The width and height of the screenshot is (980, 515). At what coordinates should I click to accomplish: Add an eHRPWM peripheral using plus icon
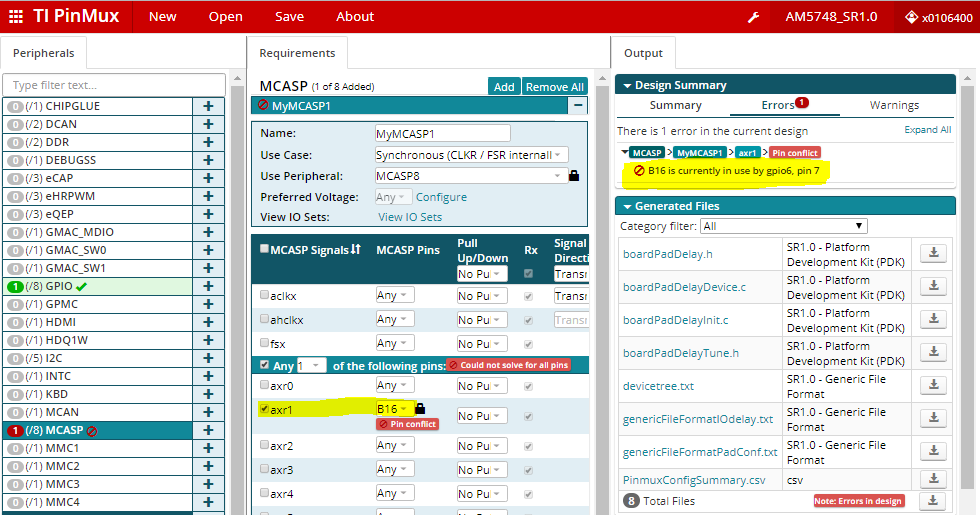pos(208,196)
